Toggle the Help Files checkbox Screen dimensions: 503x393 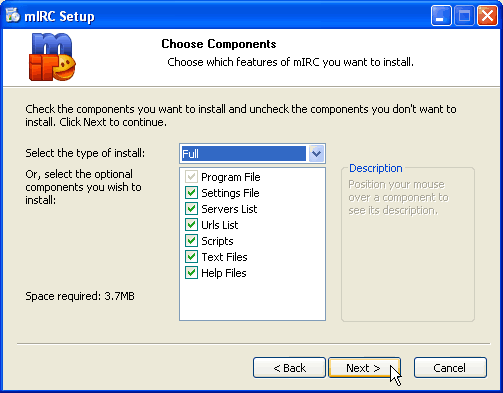(x=191, y=273)
